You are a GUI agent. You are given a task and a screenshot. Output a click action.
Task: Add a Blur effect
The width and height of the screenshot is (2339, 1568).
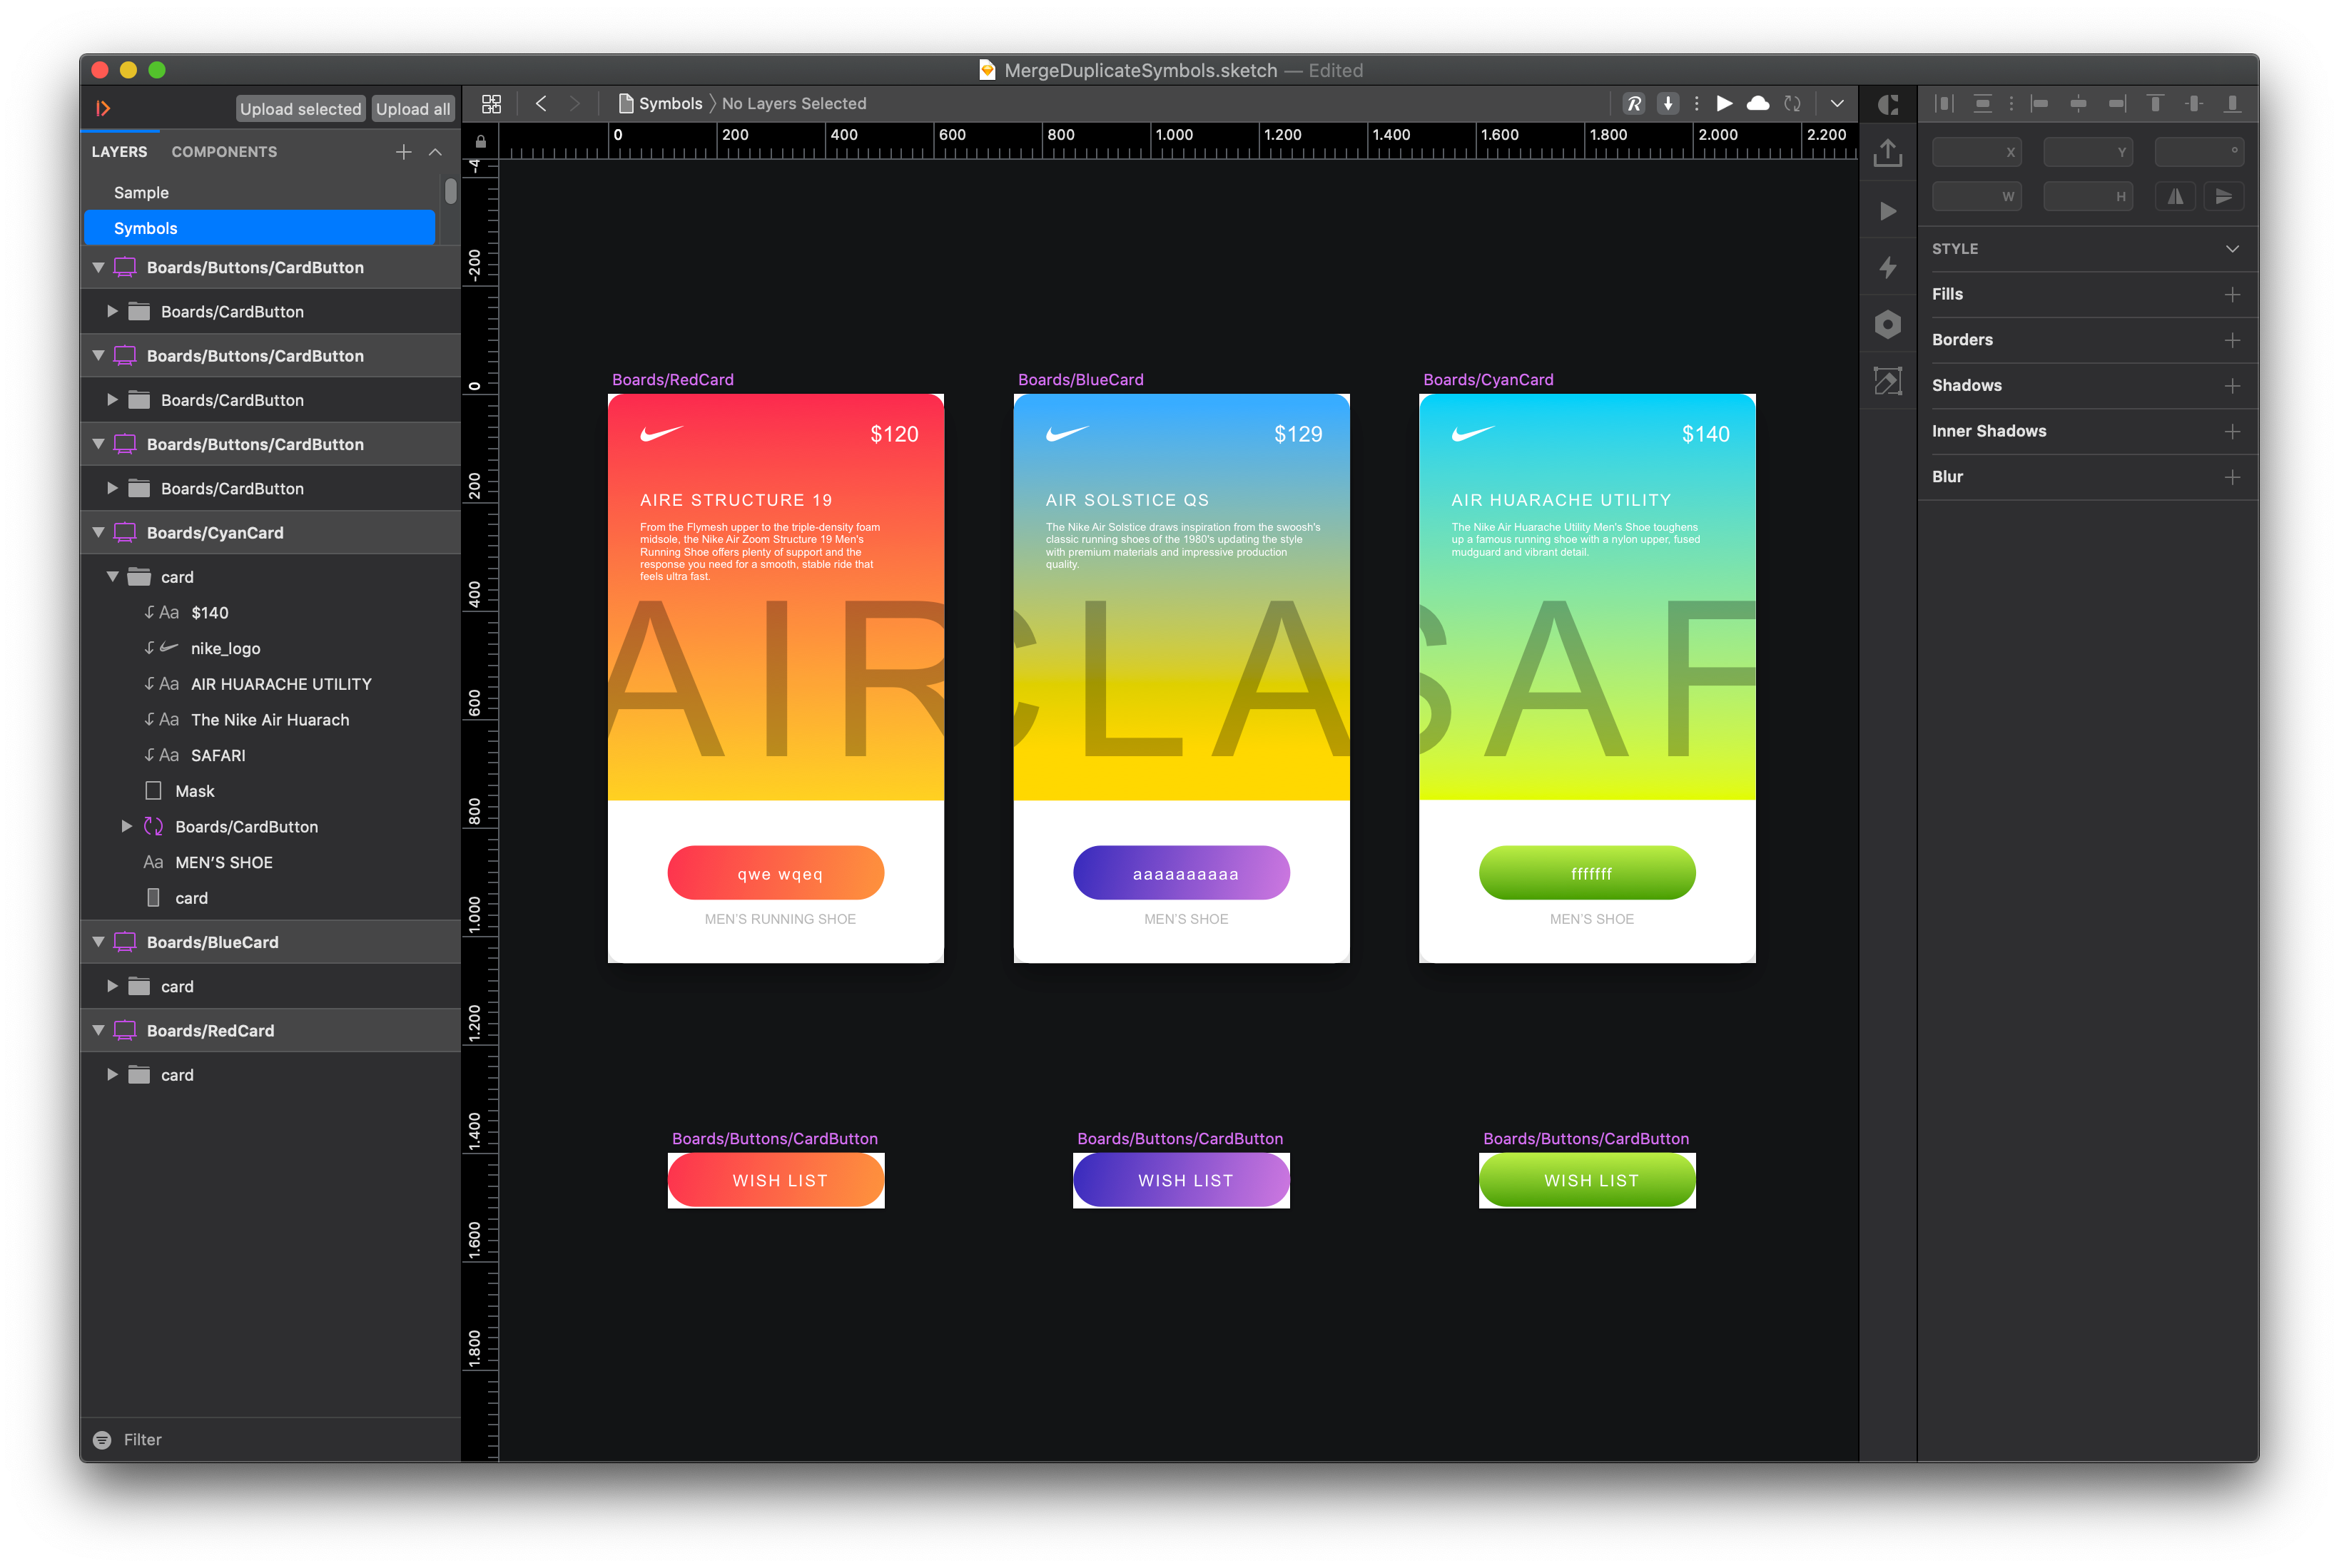coord(2232,478)
